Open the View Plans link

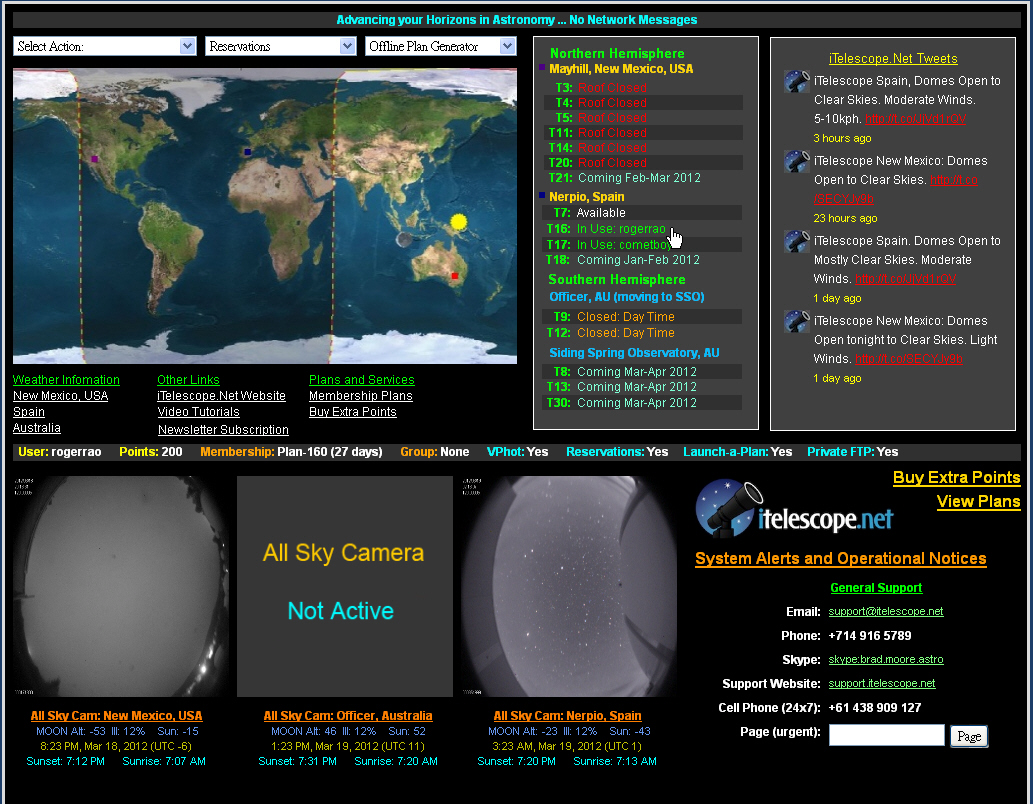point(978,502)
